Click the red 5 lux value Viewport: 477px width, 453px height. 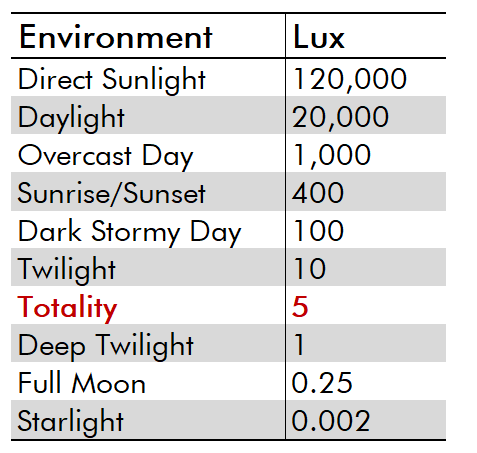tap(300, 307)
